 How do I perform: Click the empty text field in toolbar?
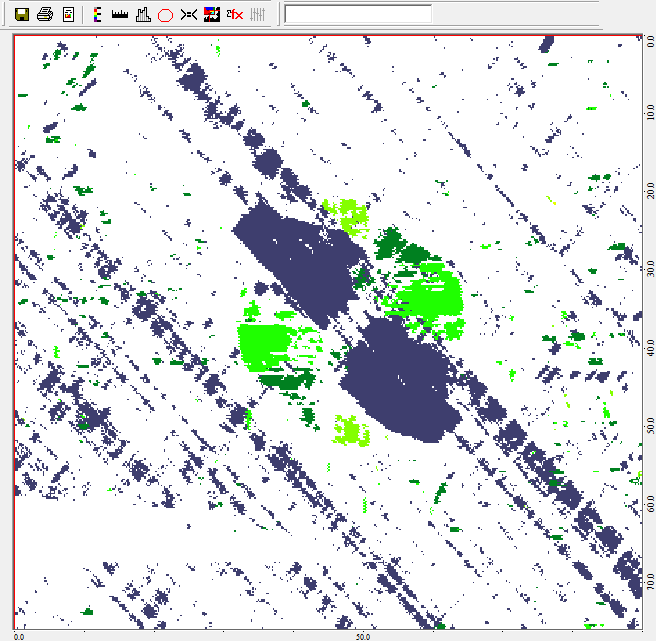358,14
